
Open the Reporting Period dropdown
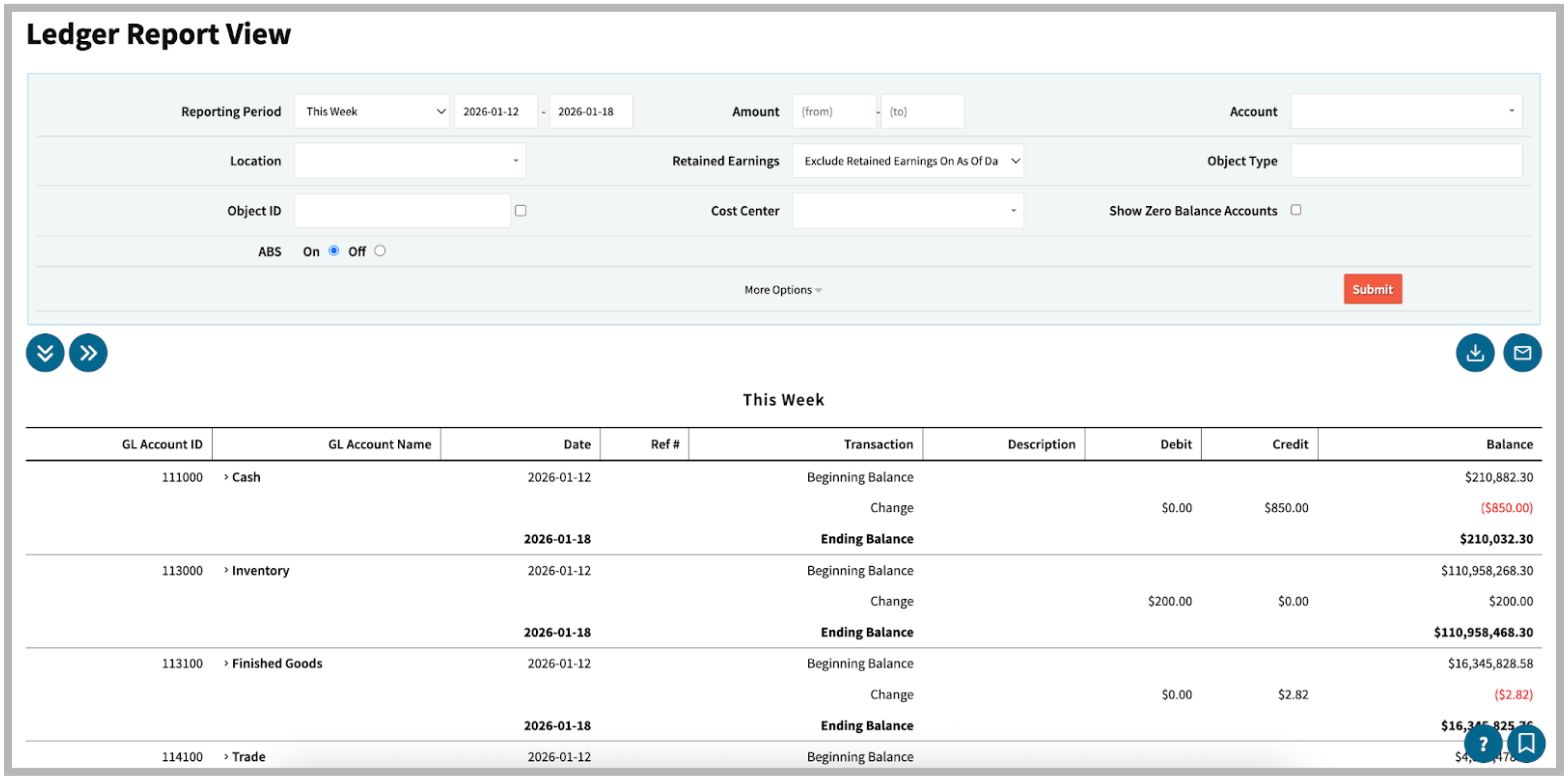pyautogui.click(x=371, y=112)
